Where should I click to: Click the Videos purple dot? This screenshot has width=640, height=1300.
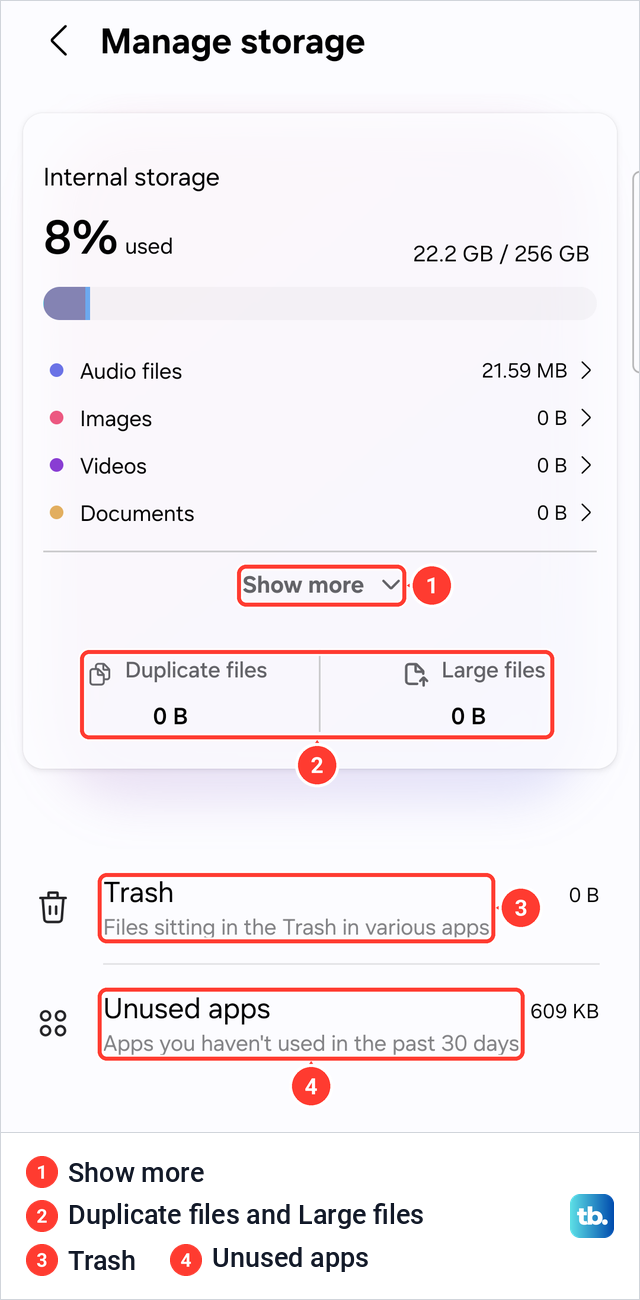(x=57, y=465)
